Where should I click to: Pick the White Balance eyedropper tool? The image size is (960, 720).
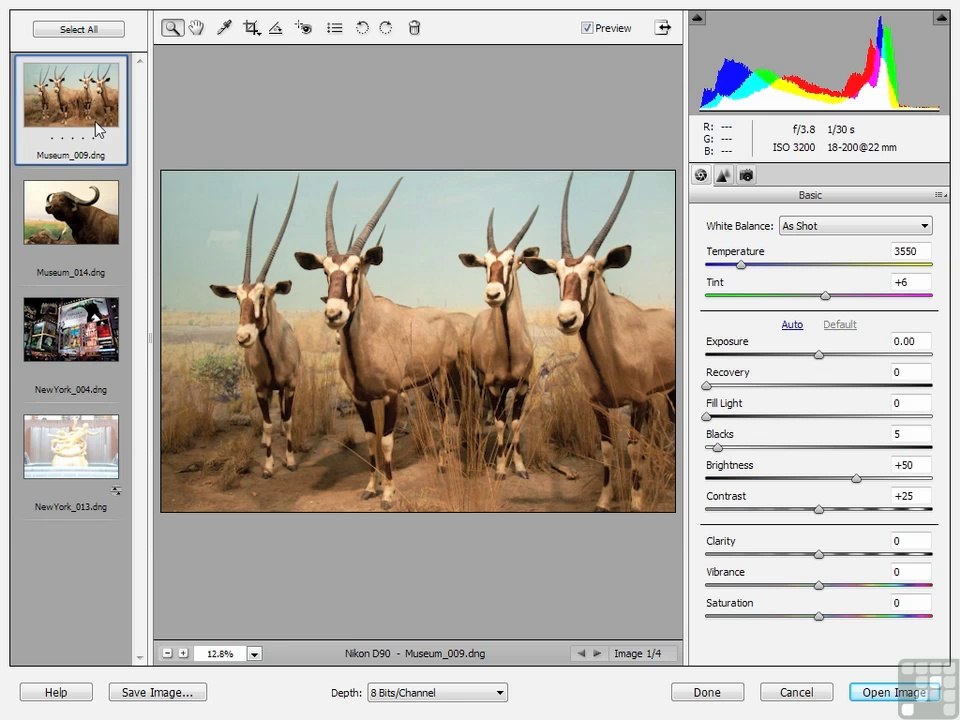224,28
